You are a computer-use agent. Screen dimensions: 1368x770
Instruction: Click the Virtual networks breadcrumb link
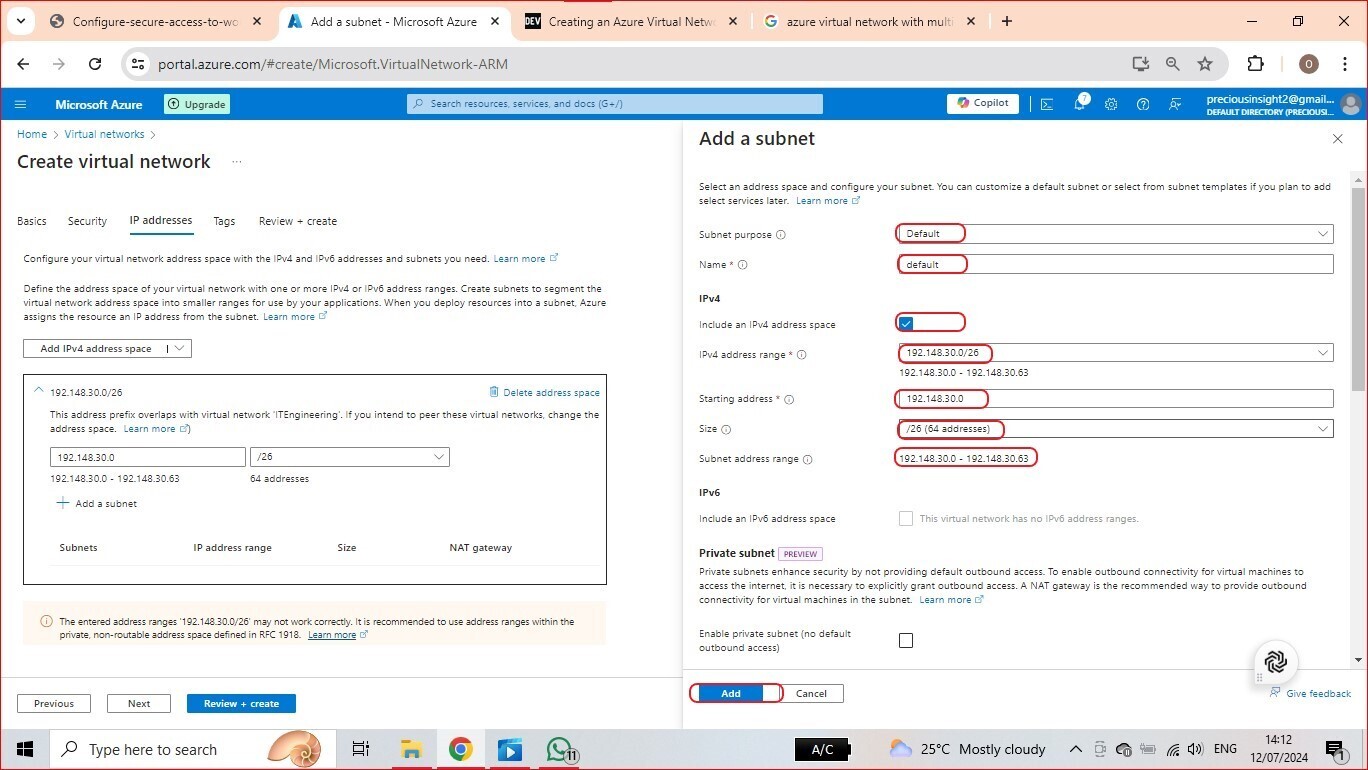click(104, 134)
